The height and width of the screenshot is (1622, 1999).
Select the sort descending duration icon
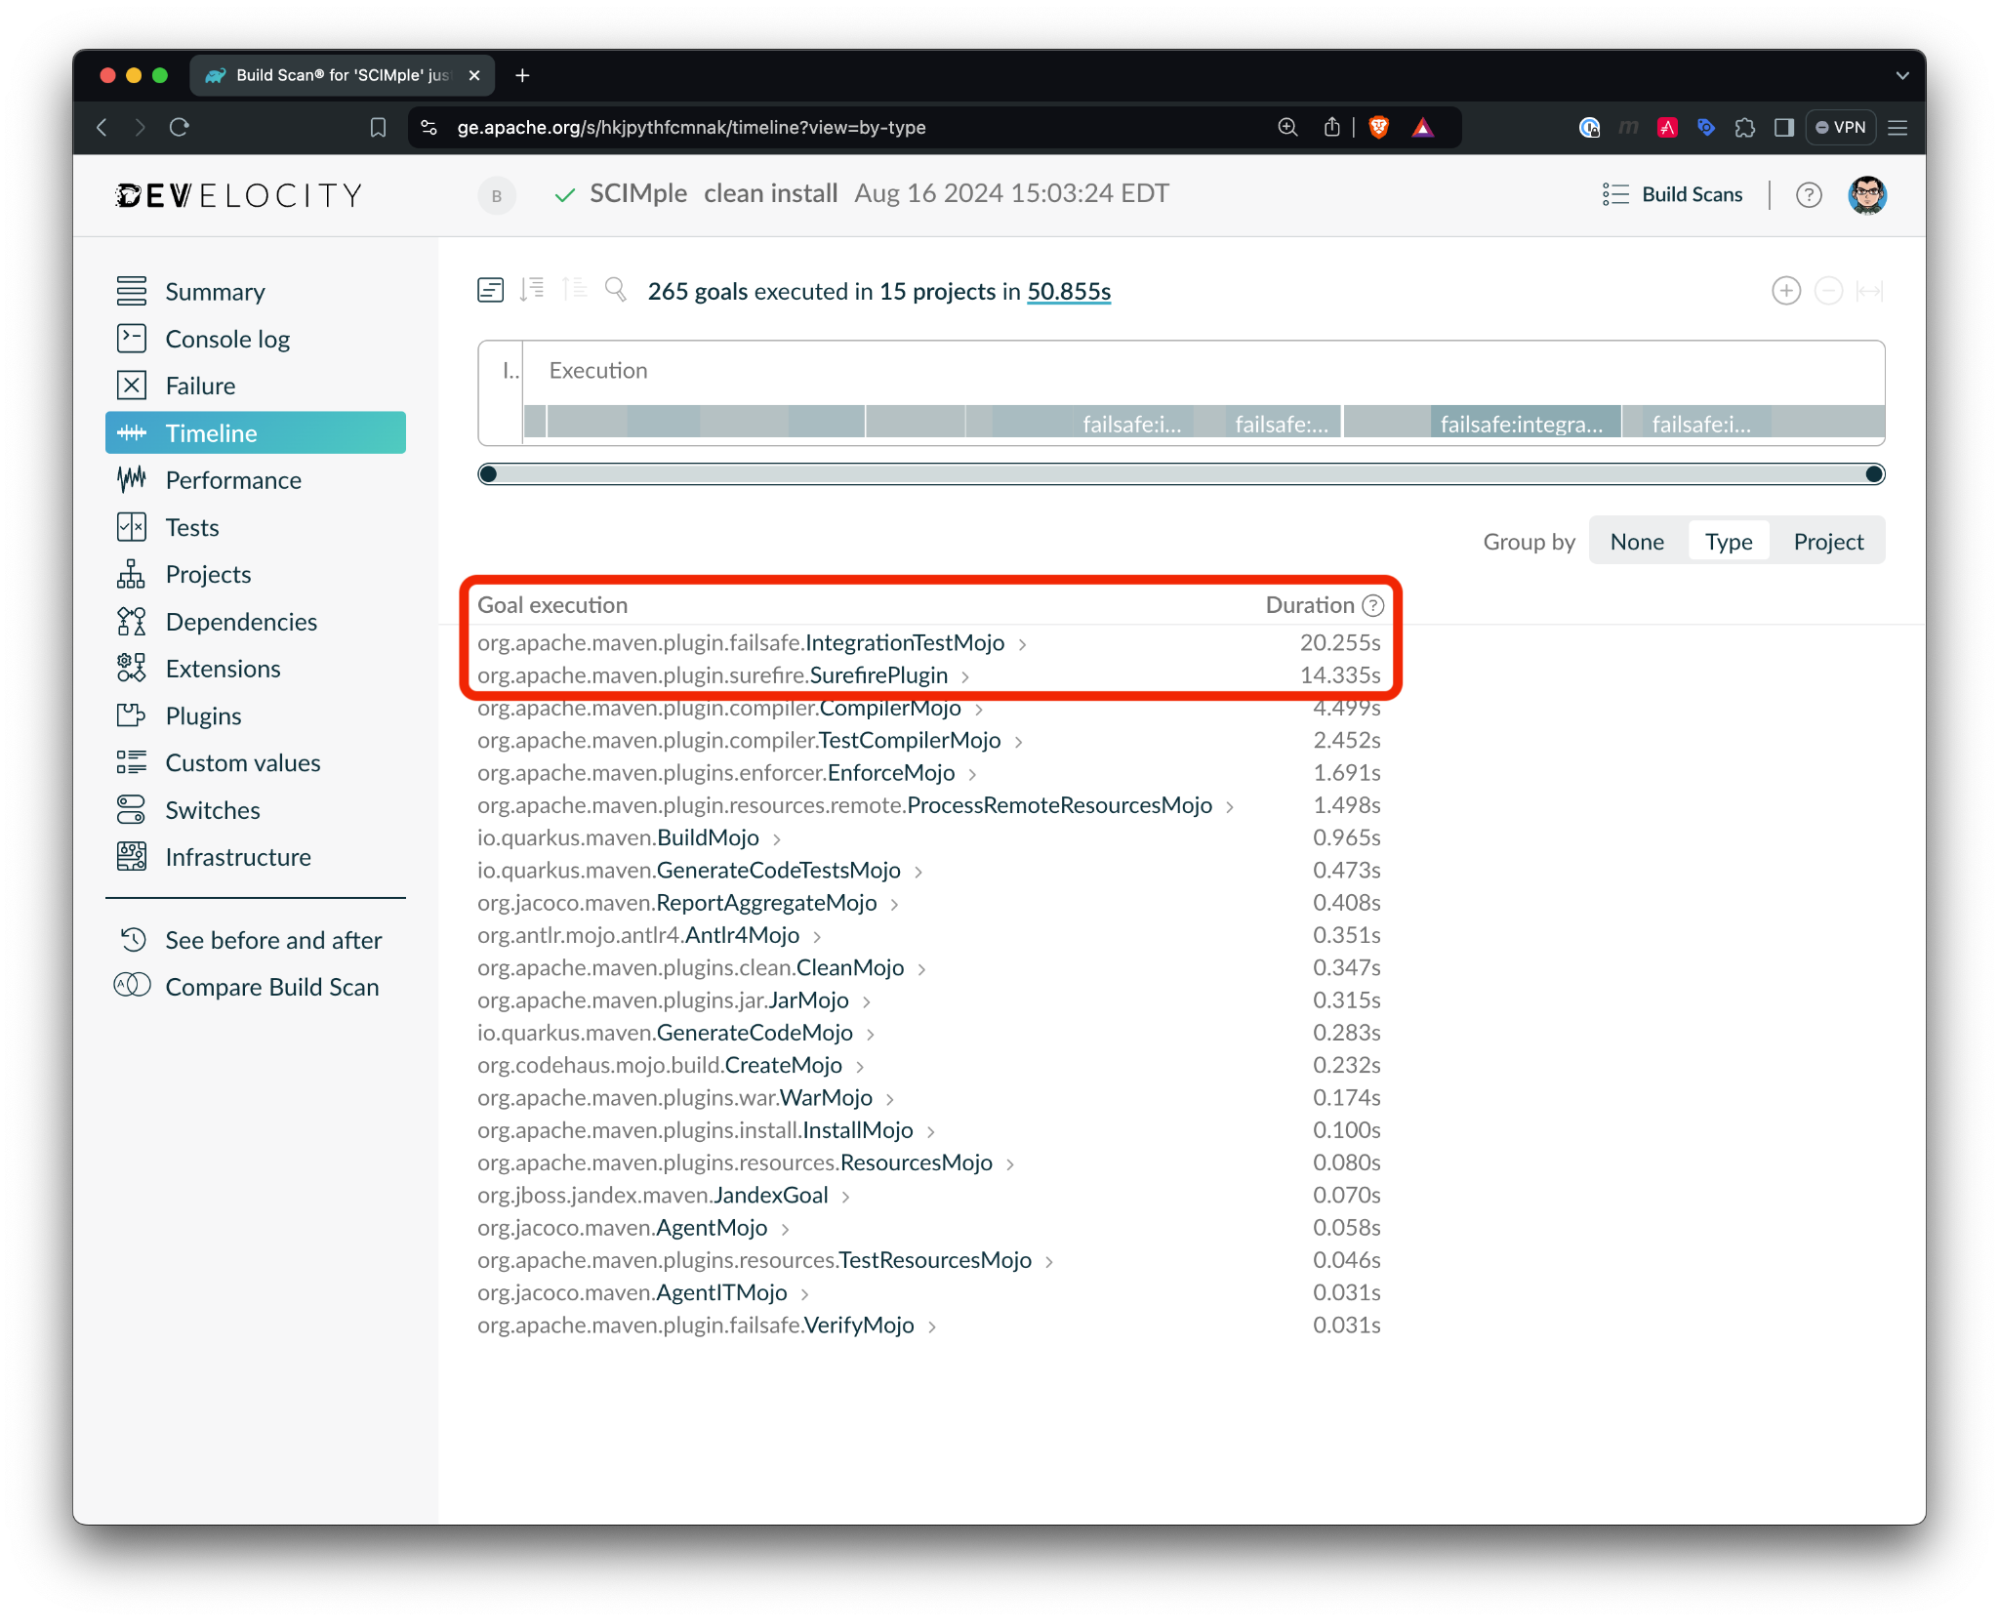coord(533,288)
